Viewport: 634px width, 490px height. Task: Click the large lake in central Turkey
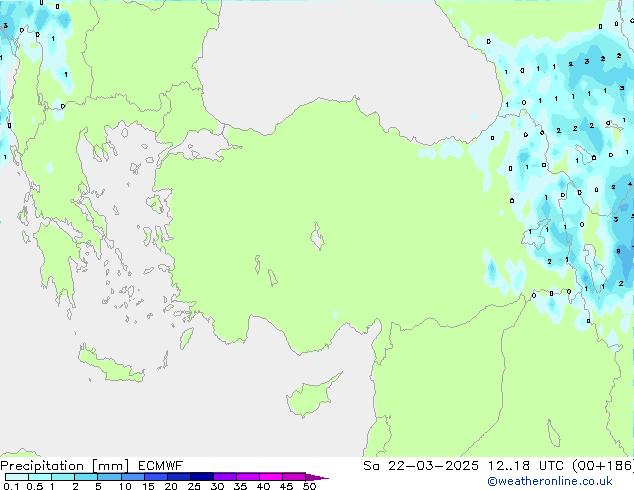coord(317,236)
